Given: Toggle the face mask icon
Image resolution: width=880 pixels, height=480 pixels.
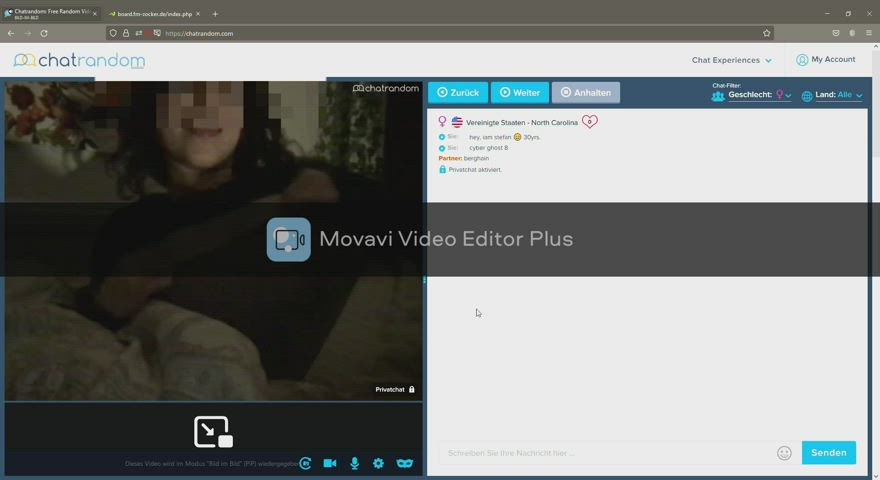Looking at the screenshot, I should (x=405, y=463).
